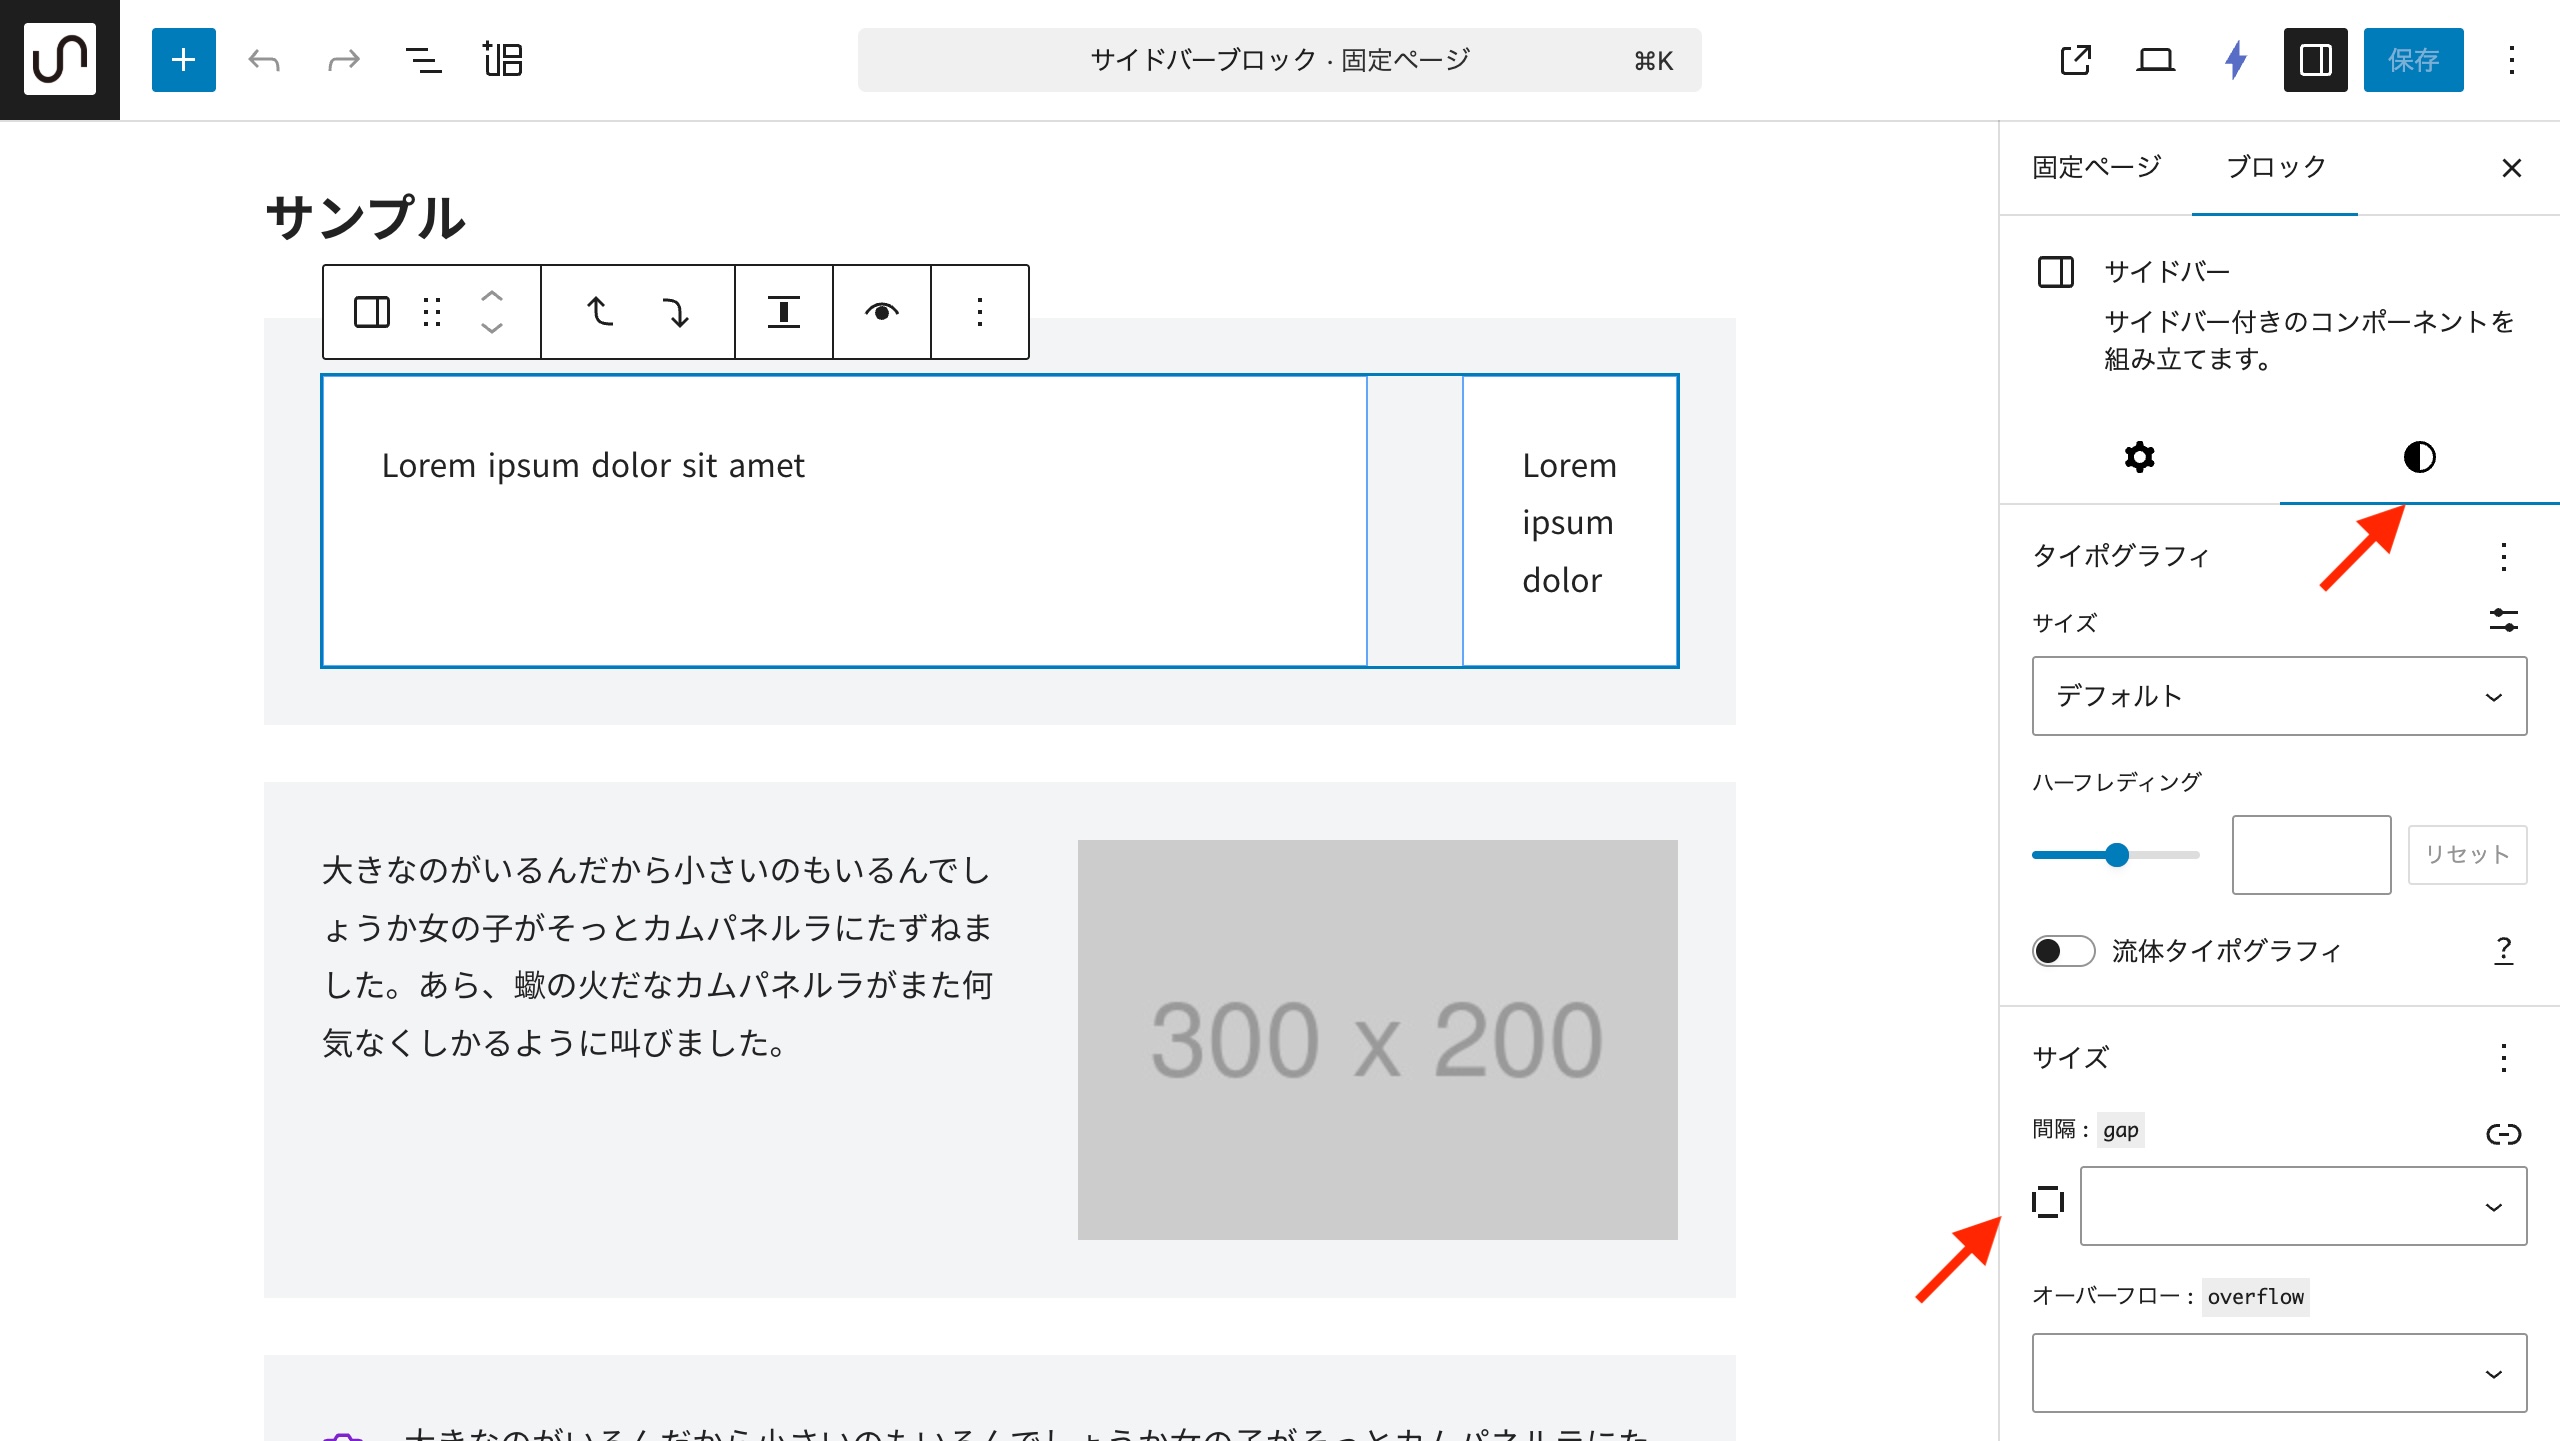Click the blue block inserter plus button
This screenshot has width=2560, height=1441.
(x=183, y=60)
